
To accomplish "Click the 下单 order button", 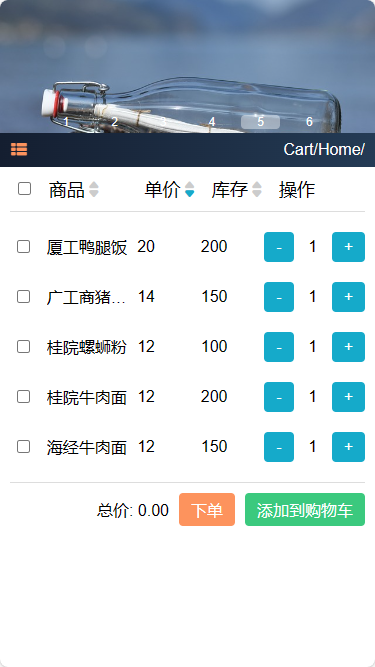I will click(207, 510).
